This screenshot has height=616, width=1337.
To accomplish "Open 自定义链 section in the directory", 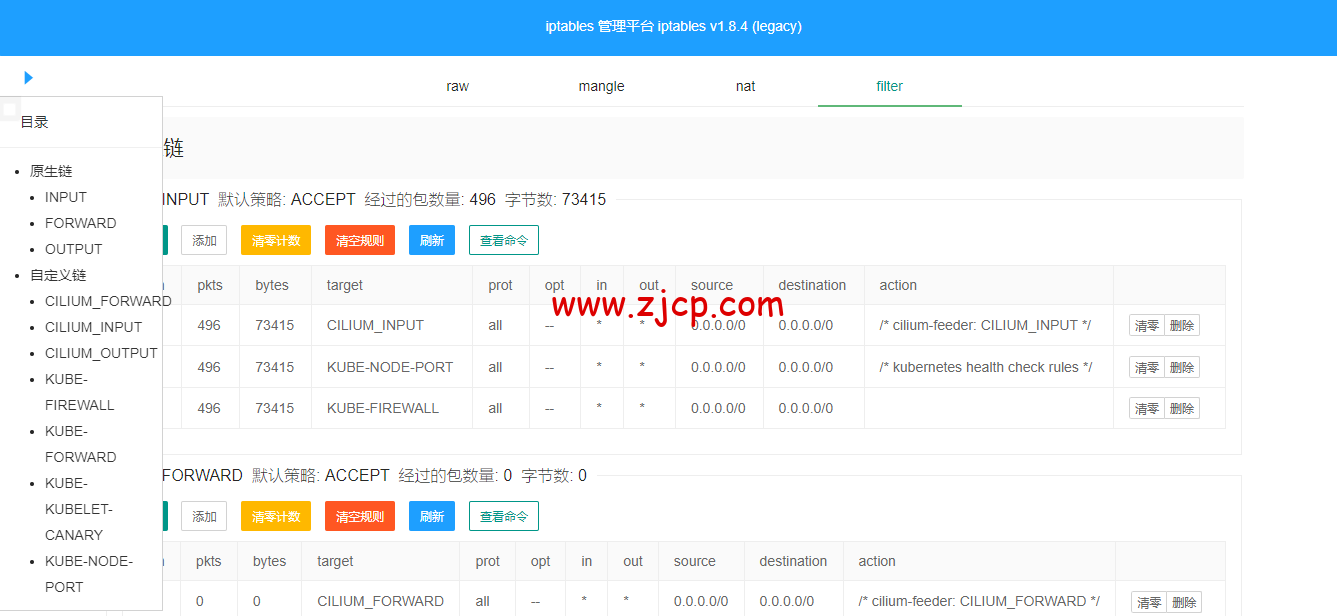I will (x=58, y=275).
